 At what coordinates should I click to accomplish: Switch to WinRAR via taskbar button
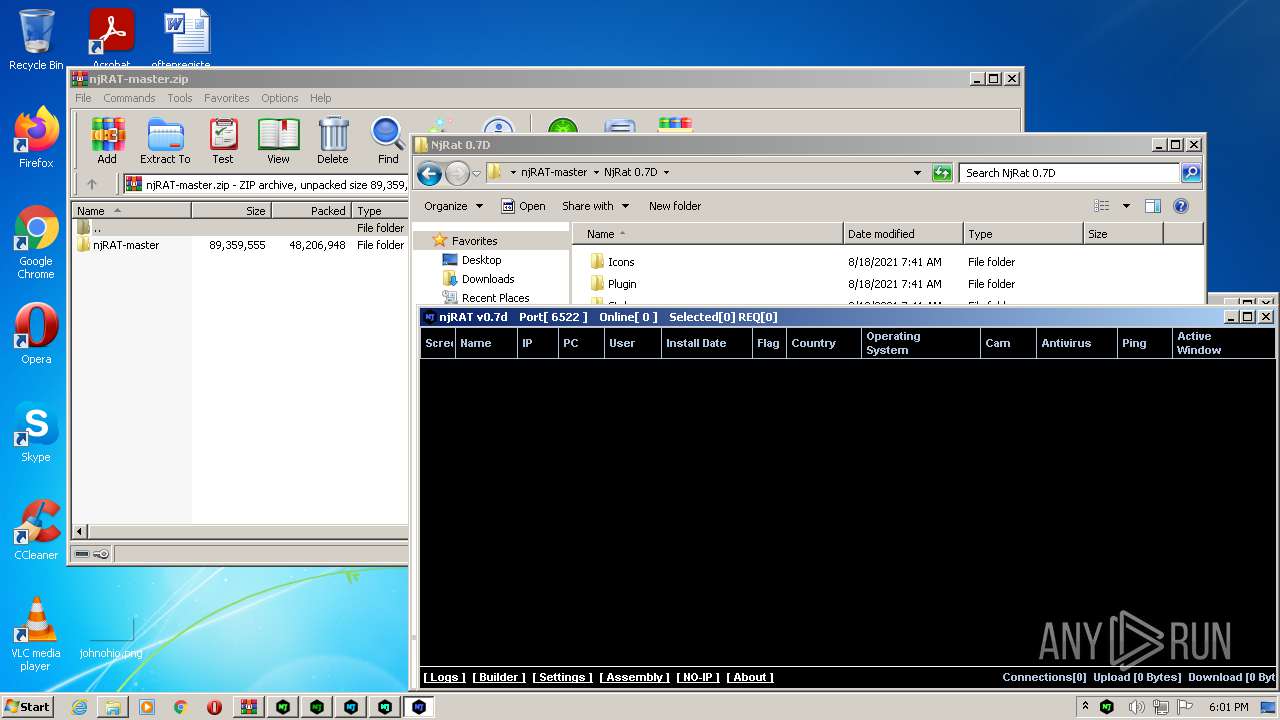[248, 707]
